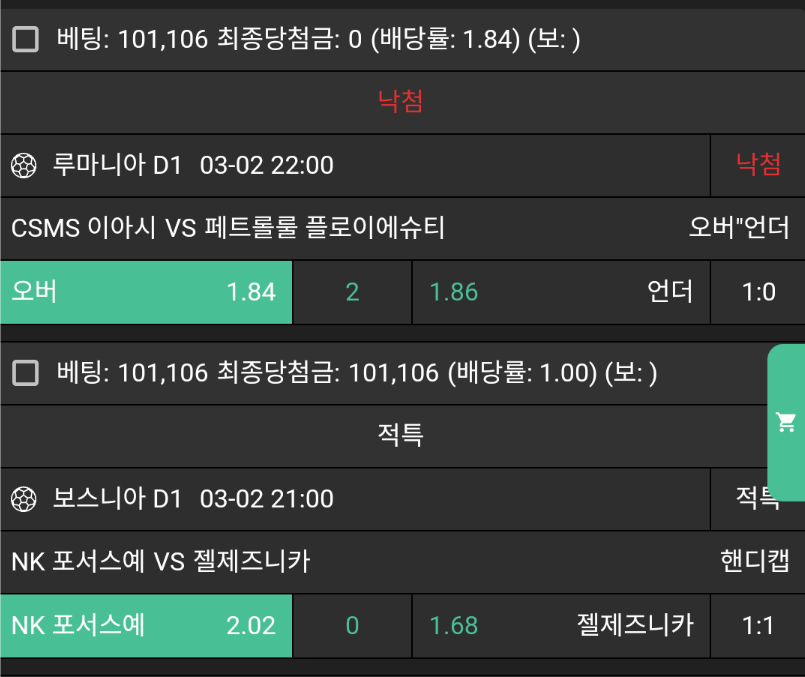The image size is (805, 677).
Task: Open the shopping cart side tab
Action: [786, 422]
